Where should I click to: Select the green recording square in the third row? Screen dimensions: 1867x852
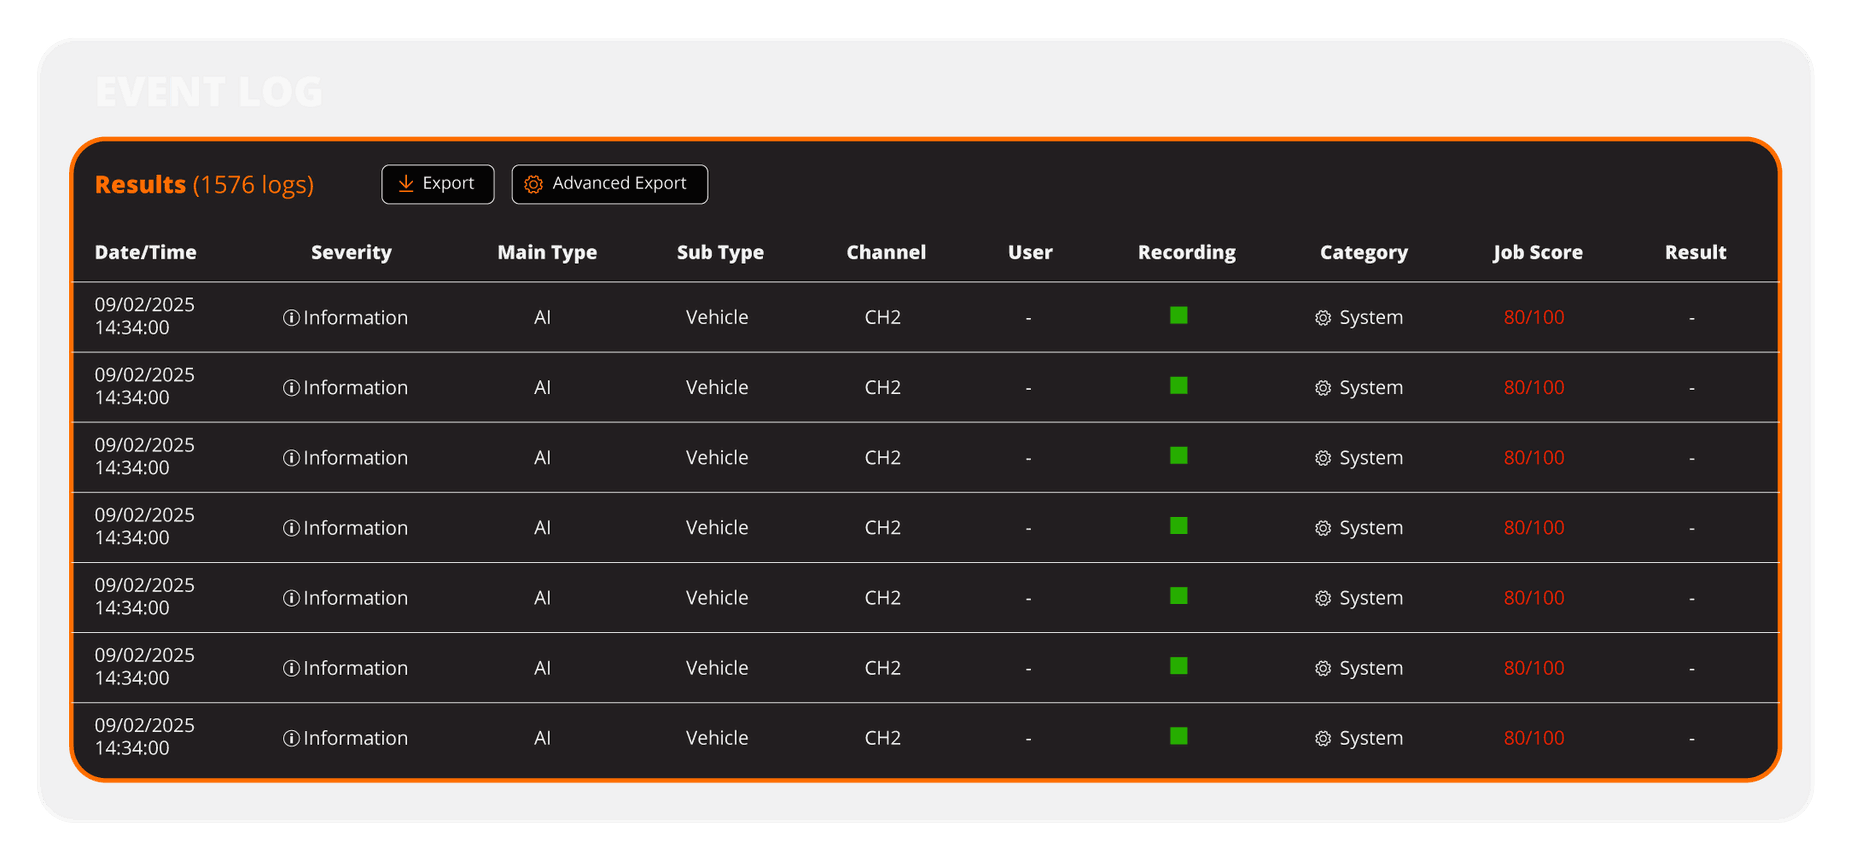(1179, 456)
